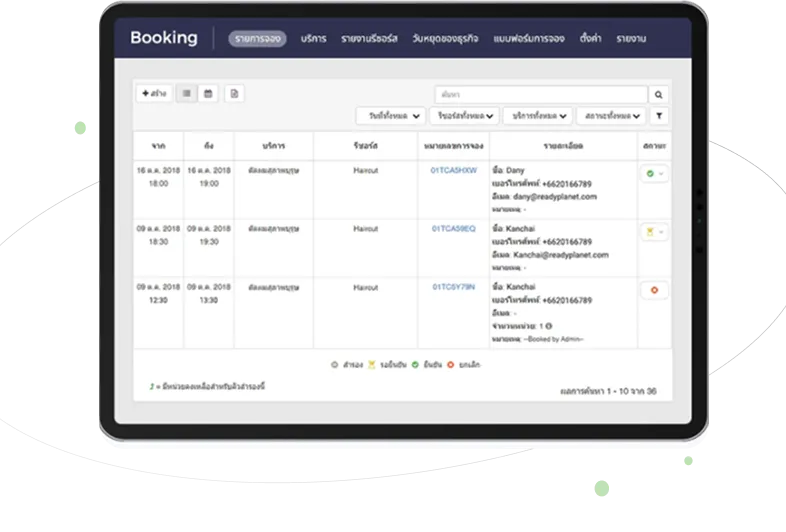The width and height of the screenshot is (786, 532).
Task: Click into the search input field
Action: click(x=540, y=94)
